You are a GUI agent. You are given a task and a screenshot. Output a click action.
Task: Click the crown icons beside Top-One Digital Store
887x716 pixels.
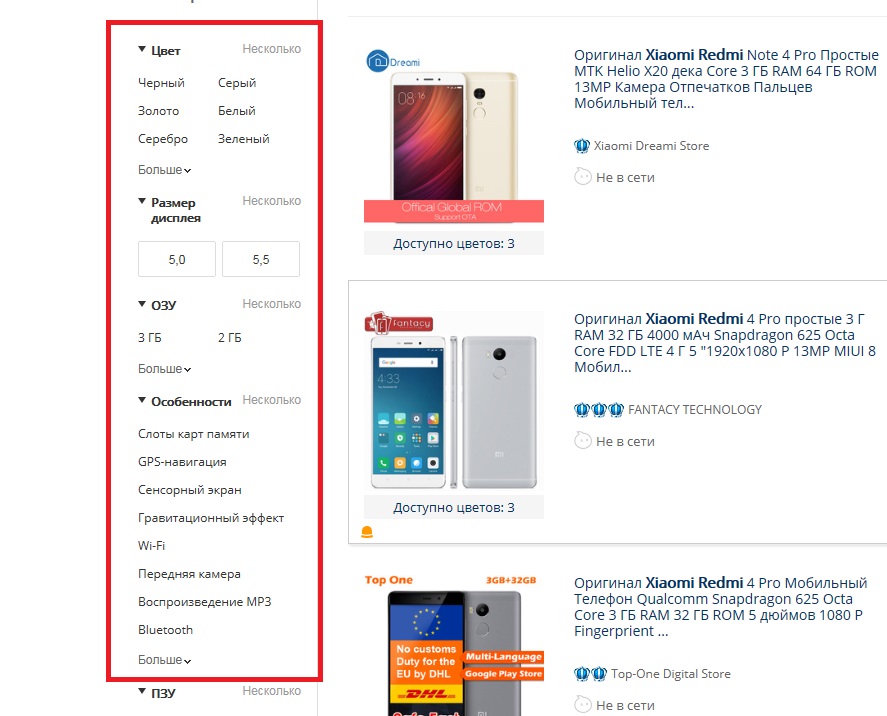[590, 674]
